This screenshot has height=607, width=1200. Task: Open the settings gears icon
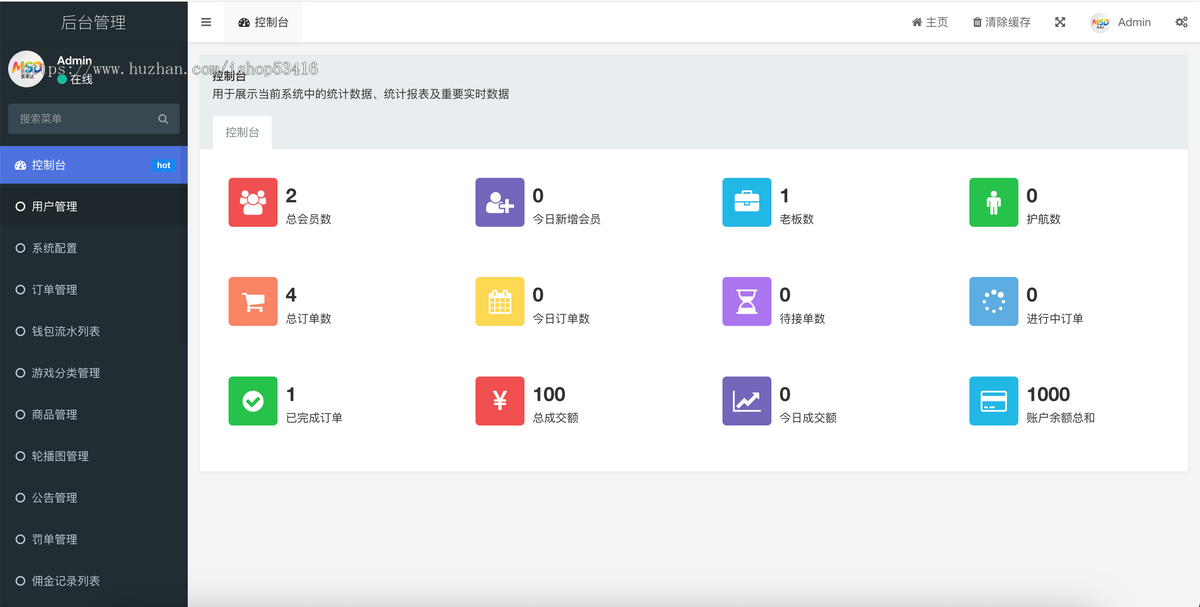click(x=1181, y=22)
